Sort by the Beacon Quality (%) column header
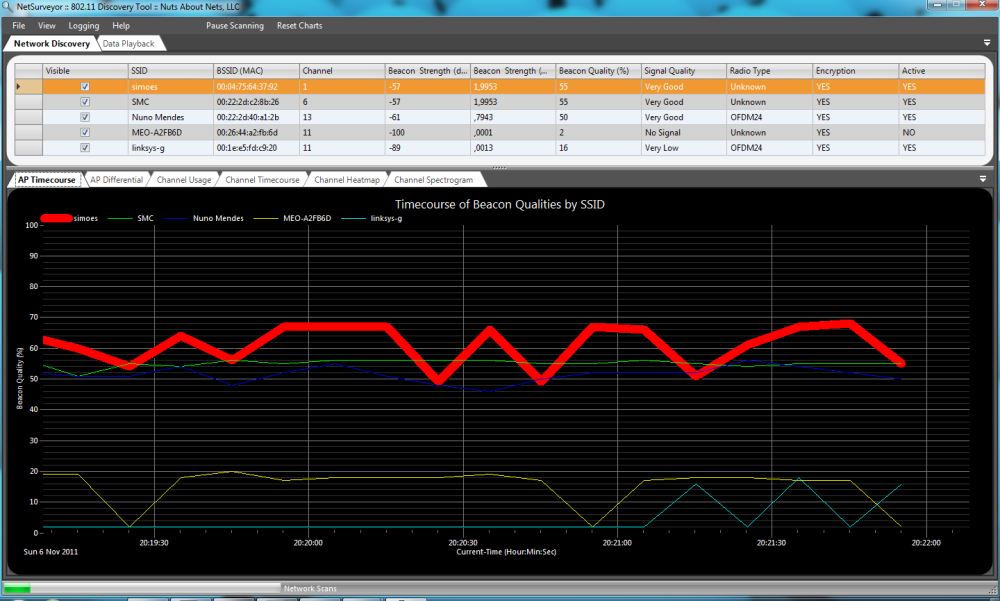 coord(598,71)
